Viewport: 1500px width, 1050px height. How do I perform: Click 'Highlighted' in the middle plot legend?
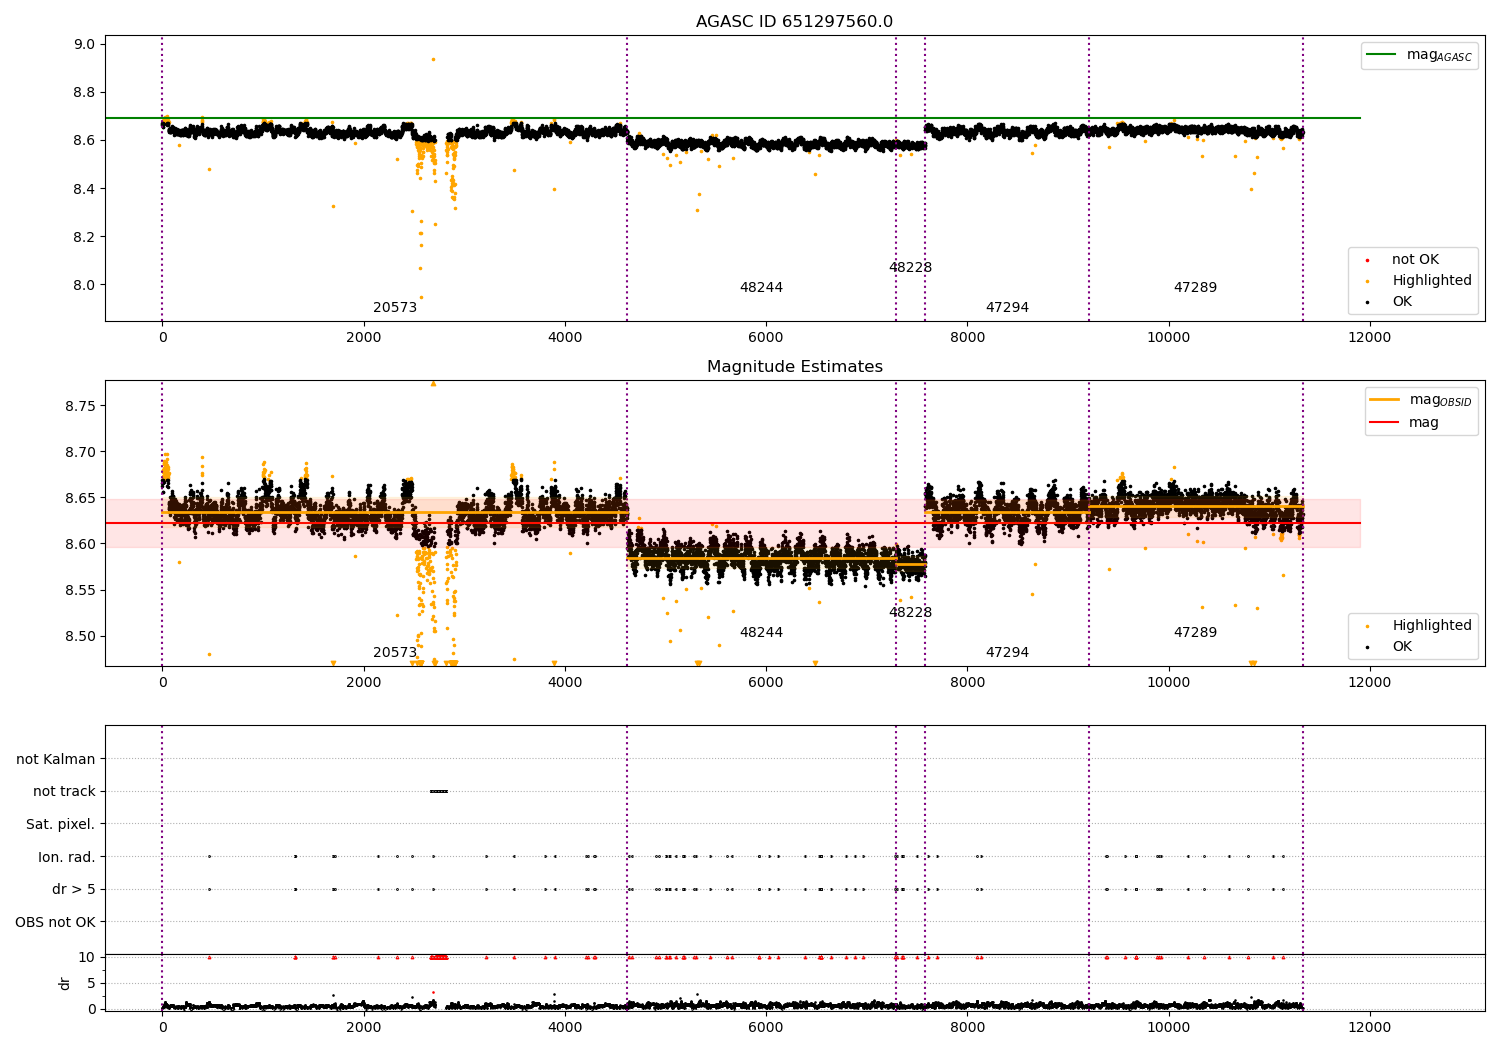click(1432, 626)
